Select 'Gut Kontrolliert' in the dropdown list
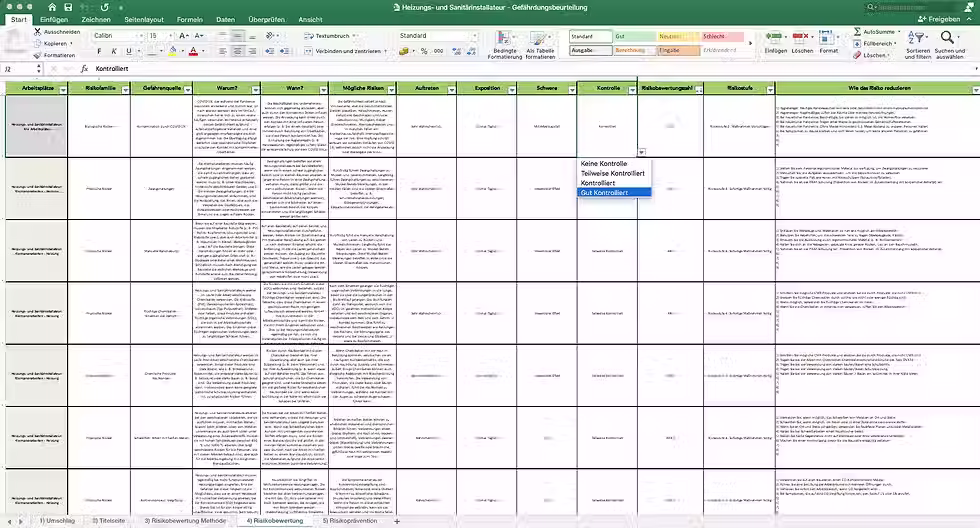Image resolution: width=980 pixels, height=528 pixels. pyautogui.click(x=614, y=192)
